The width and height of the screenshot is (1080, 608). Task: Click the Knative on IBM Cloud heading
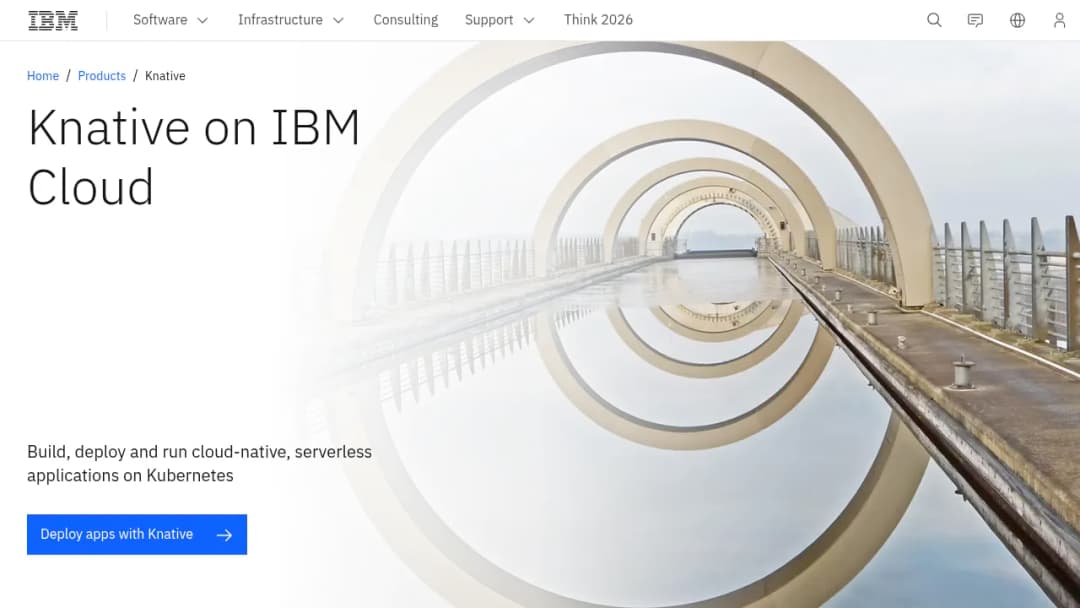pos(194,157)
